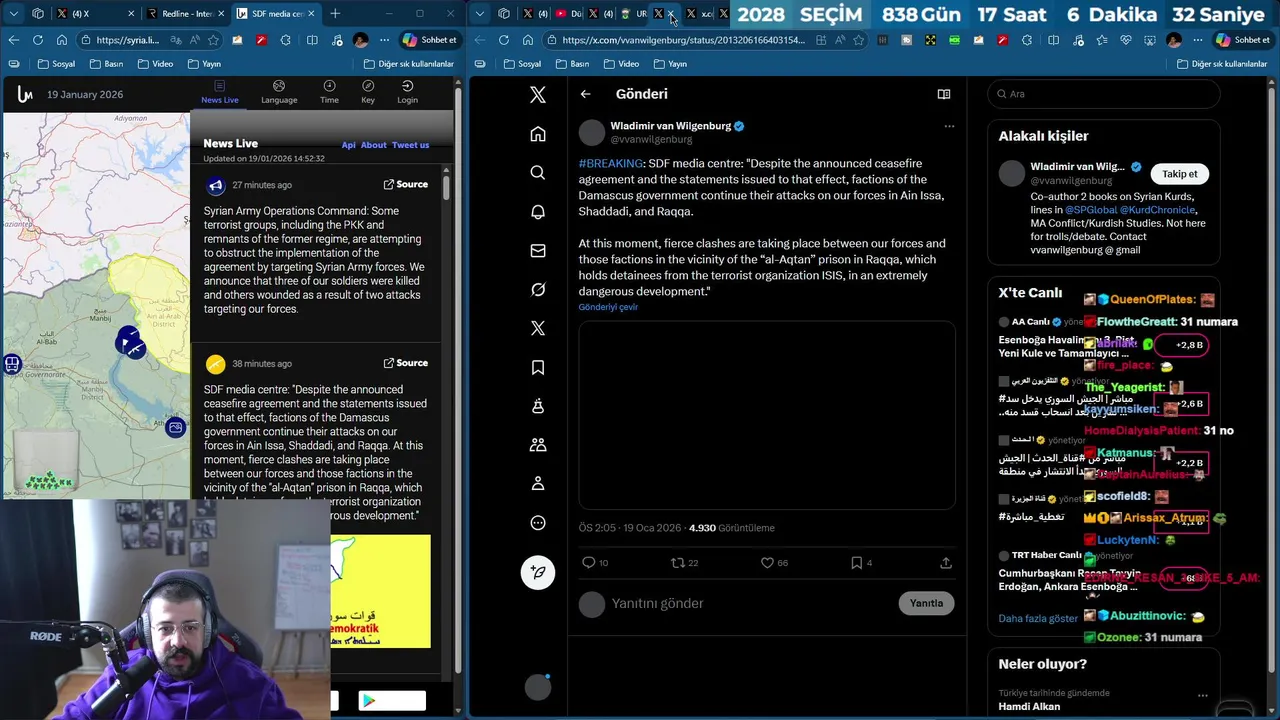Click the @SPGlobal mention in the bio
This screenshot has height=720, width=1280.
1091,210
